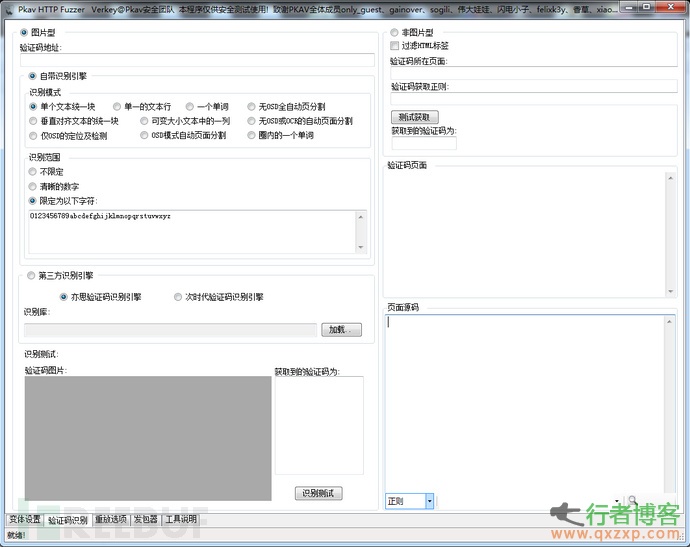Click the magnifier search icon below page source
This screenshot has width=690, height=547.
coord(633,500)
